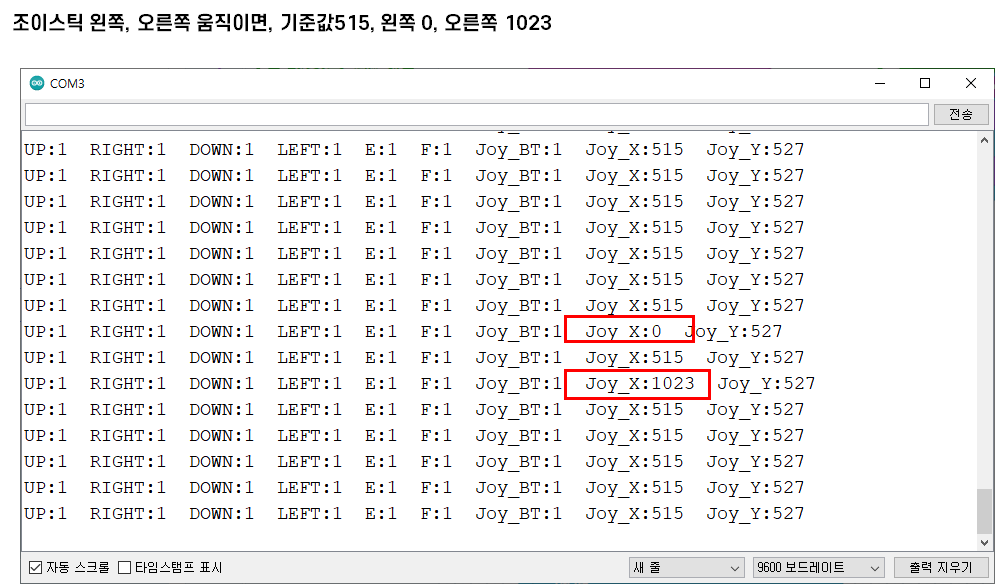Close the COM3 serial monitor window
The height and width of the screenshot is (584, 995).
(x=971, y=83)
